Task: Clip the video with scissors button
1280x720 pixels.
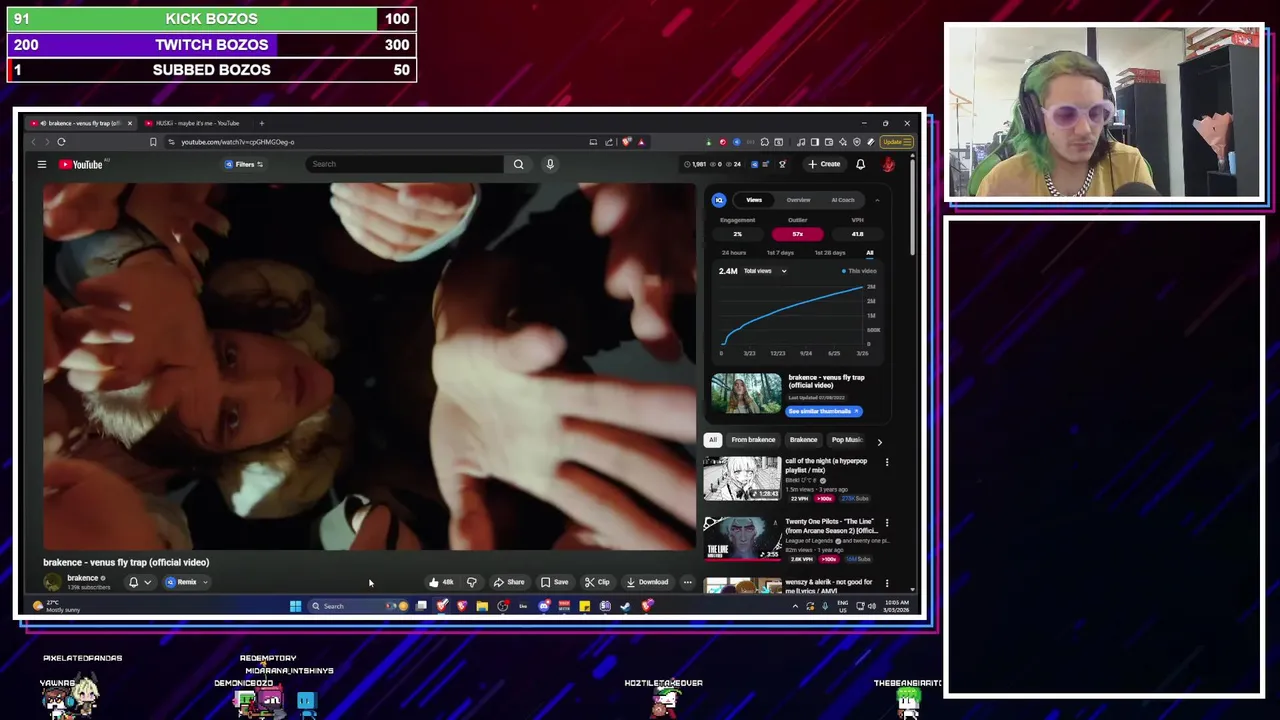Action: (598, 582)
